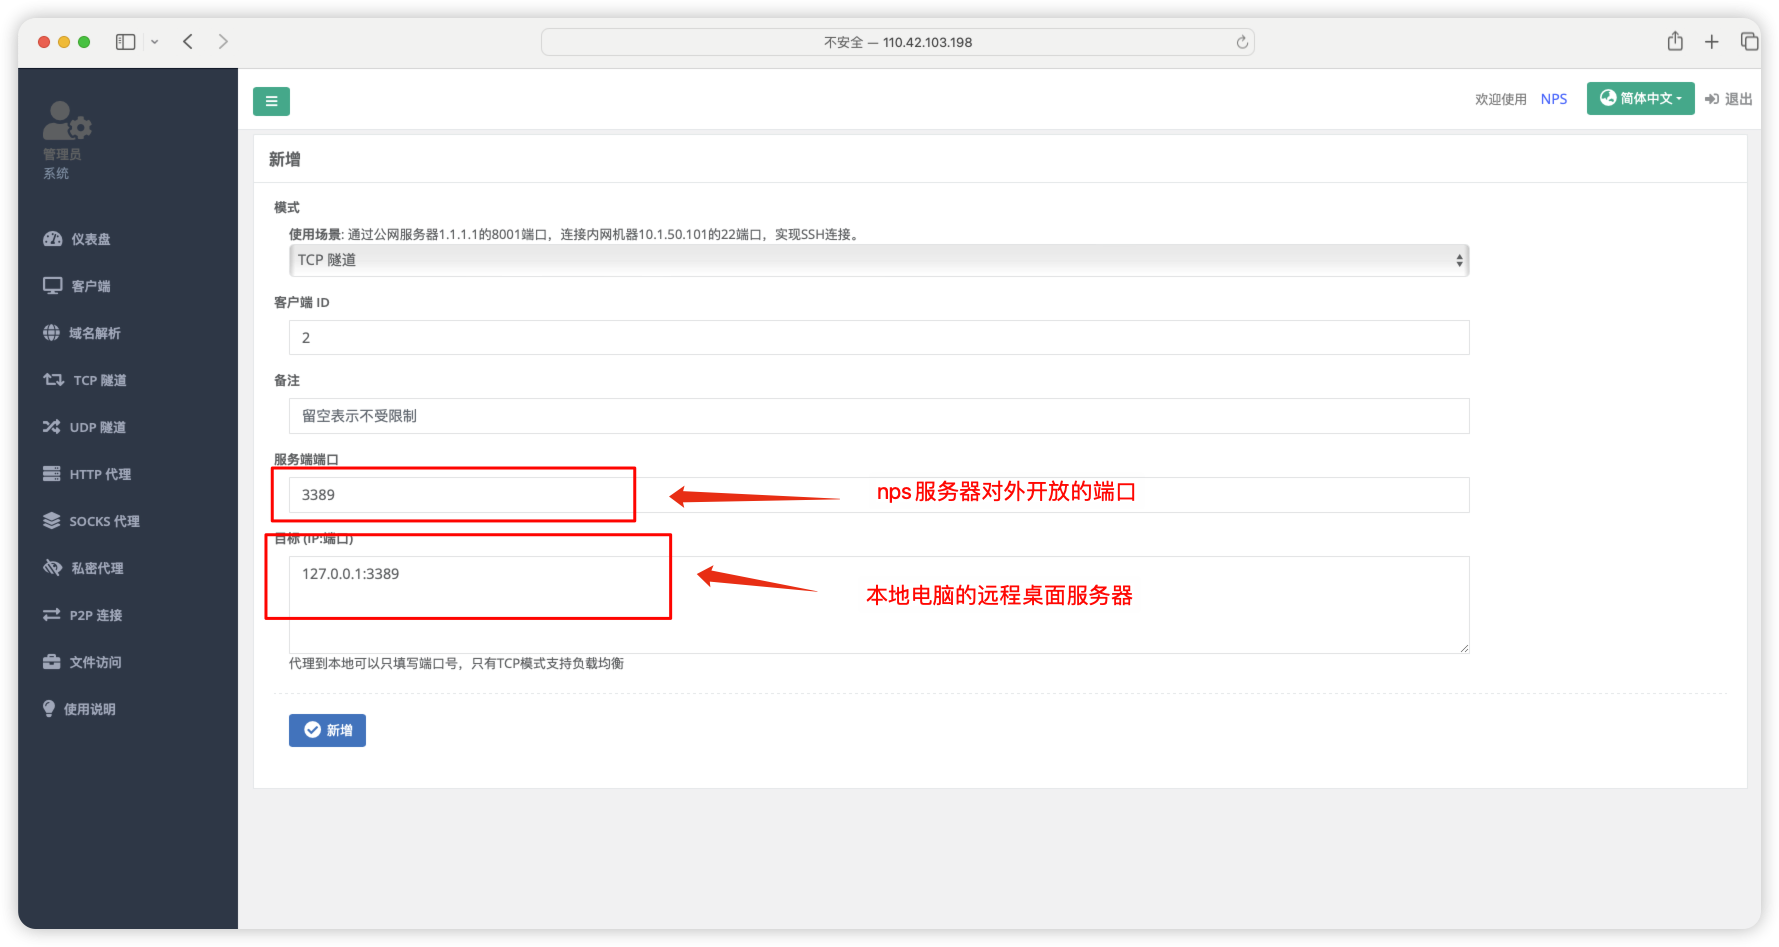Screen dimensions: 1779x947
Task: Open SOCKS 代理 menu item
Action: pyautogui.click(x=104, y=521)
